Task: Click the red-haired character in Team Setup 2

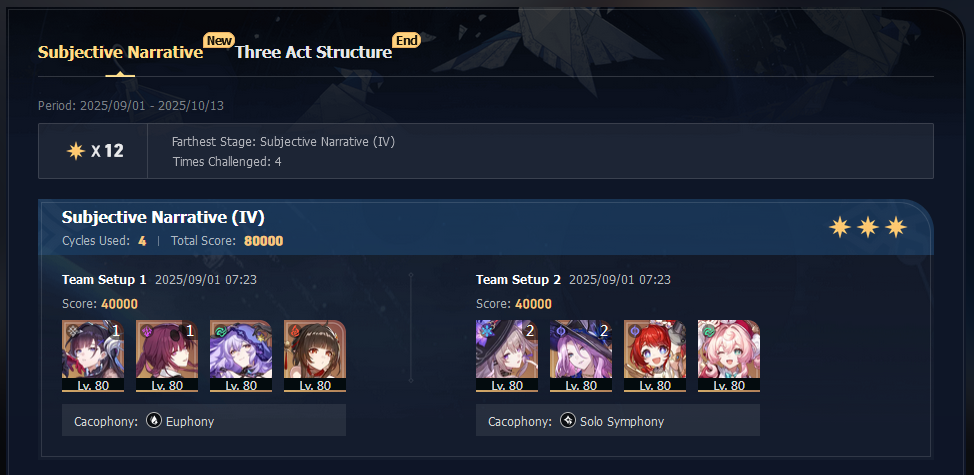Action: (x=655, y=356)
